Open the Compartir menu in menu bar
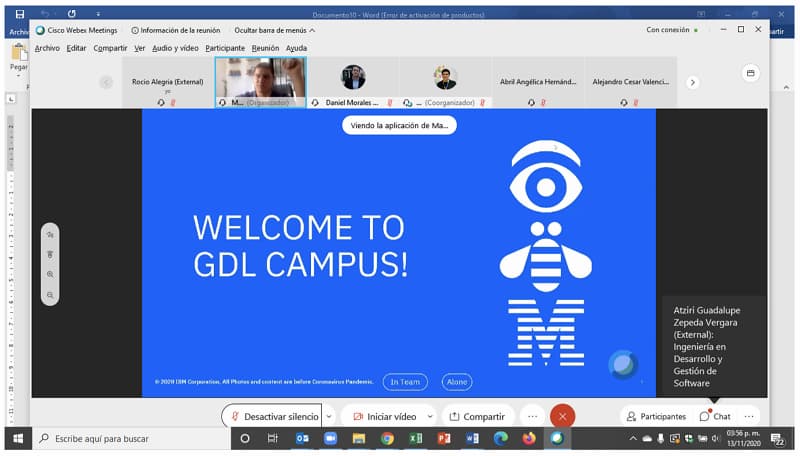This screenshot has height=456, width=800. tap(110, 48)
